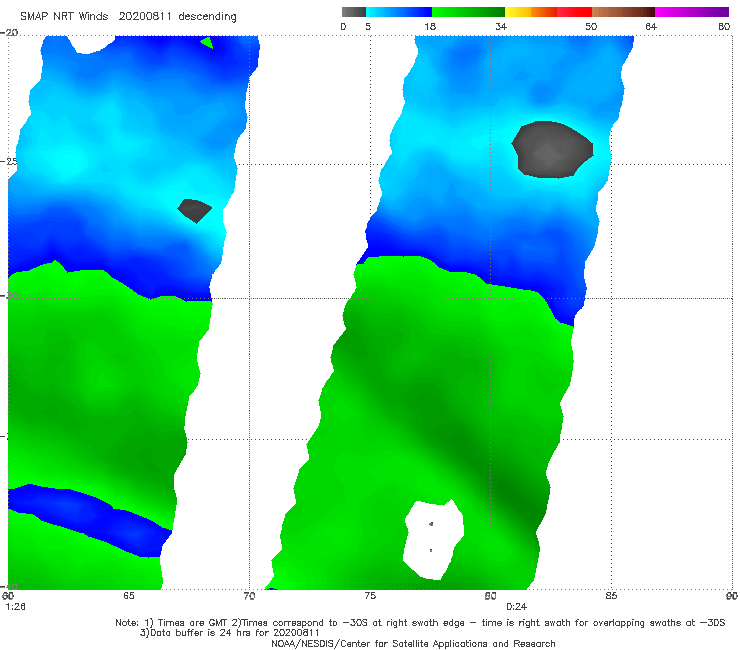This screenshot has height=650, width=740.
Task: Click color scale label '50'
Action: coord(591,26)
